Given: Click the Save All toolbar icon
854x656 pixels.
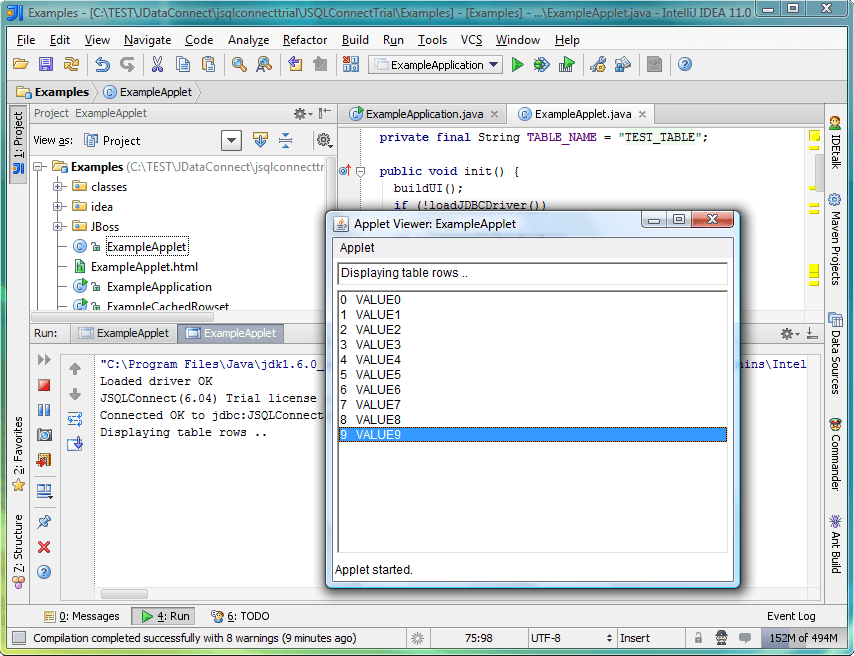Looking at the screenshot, I should 46,65.
